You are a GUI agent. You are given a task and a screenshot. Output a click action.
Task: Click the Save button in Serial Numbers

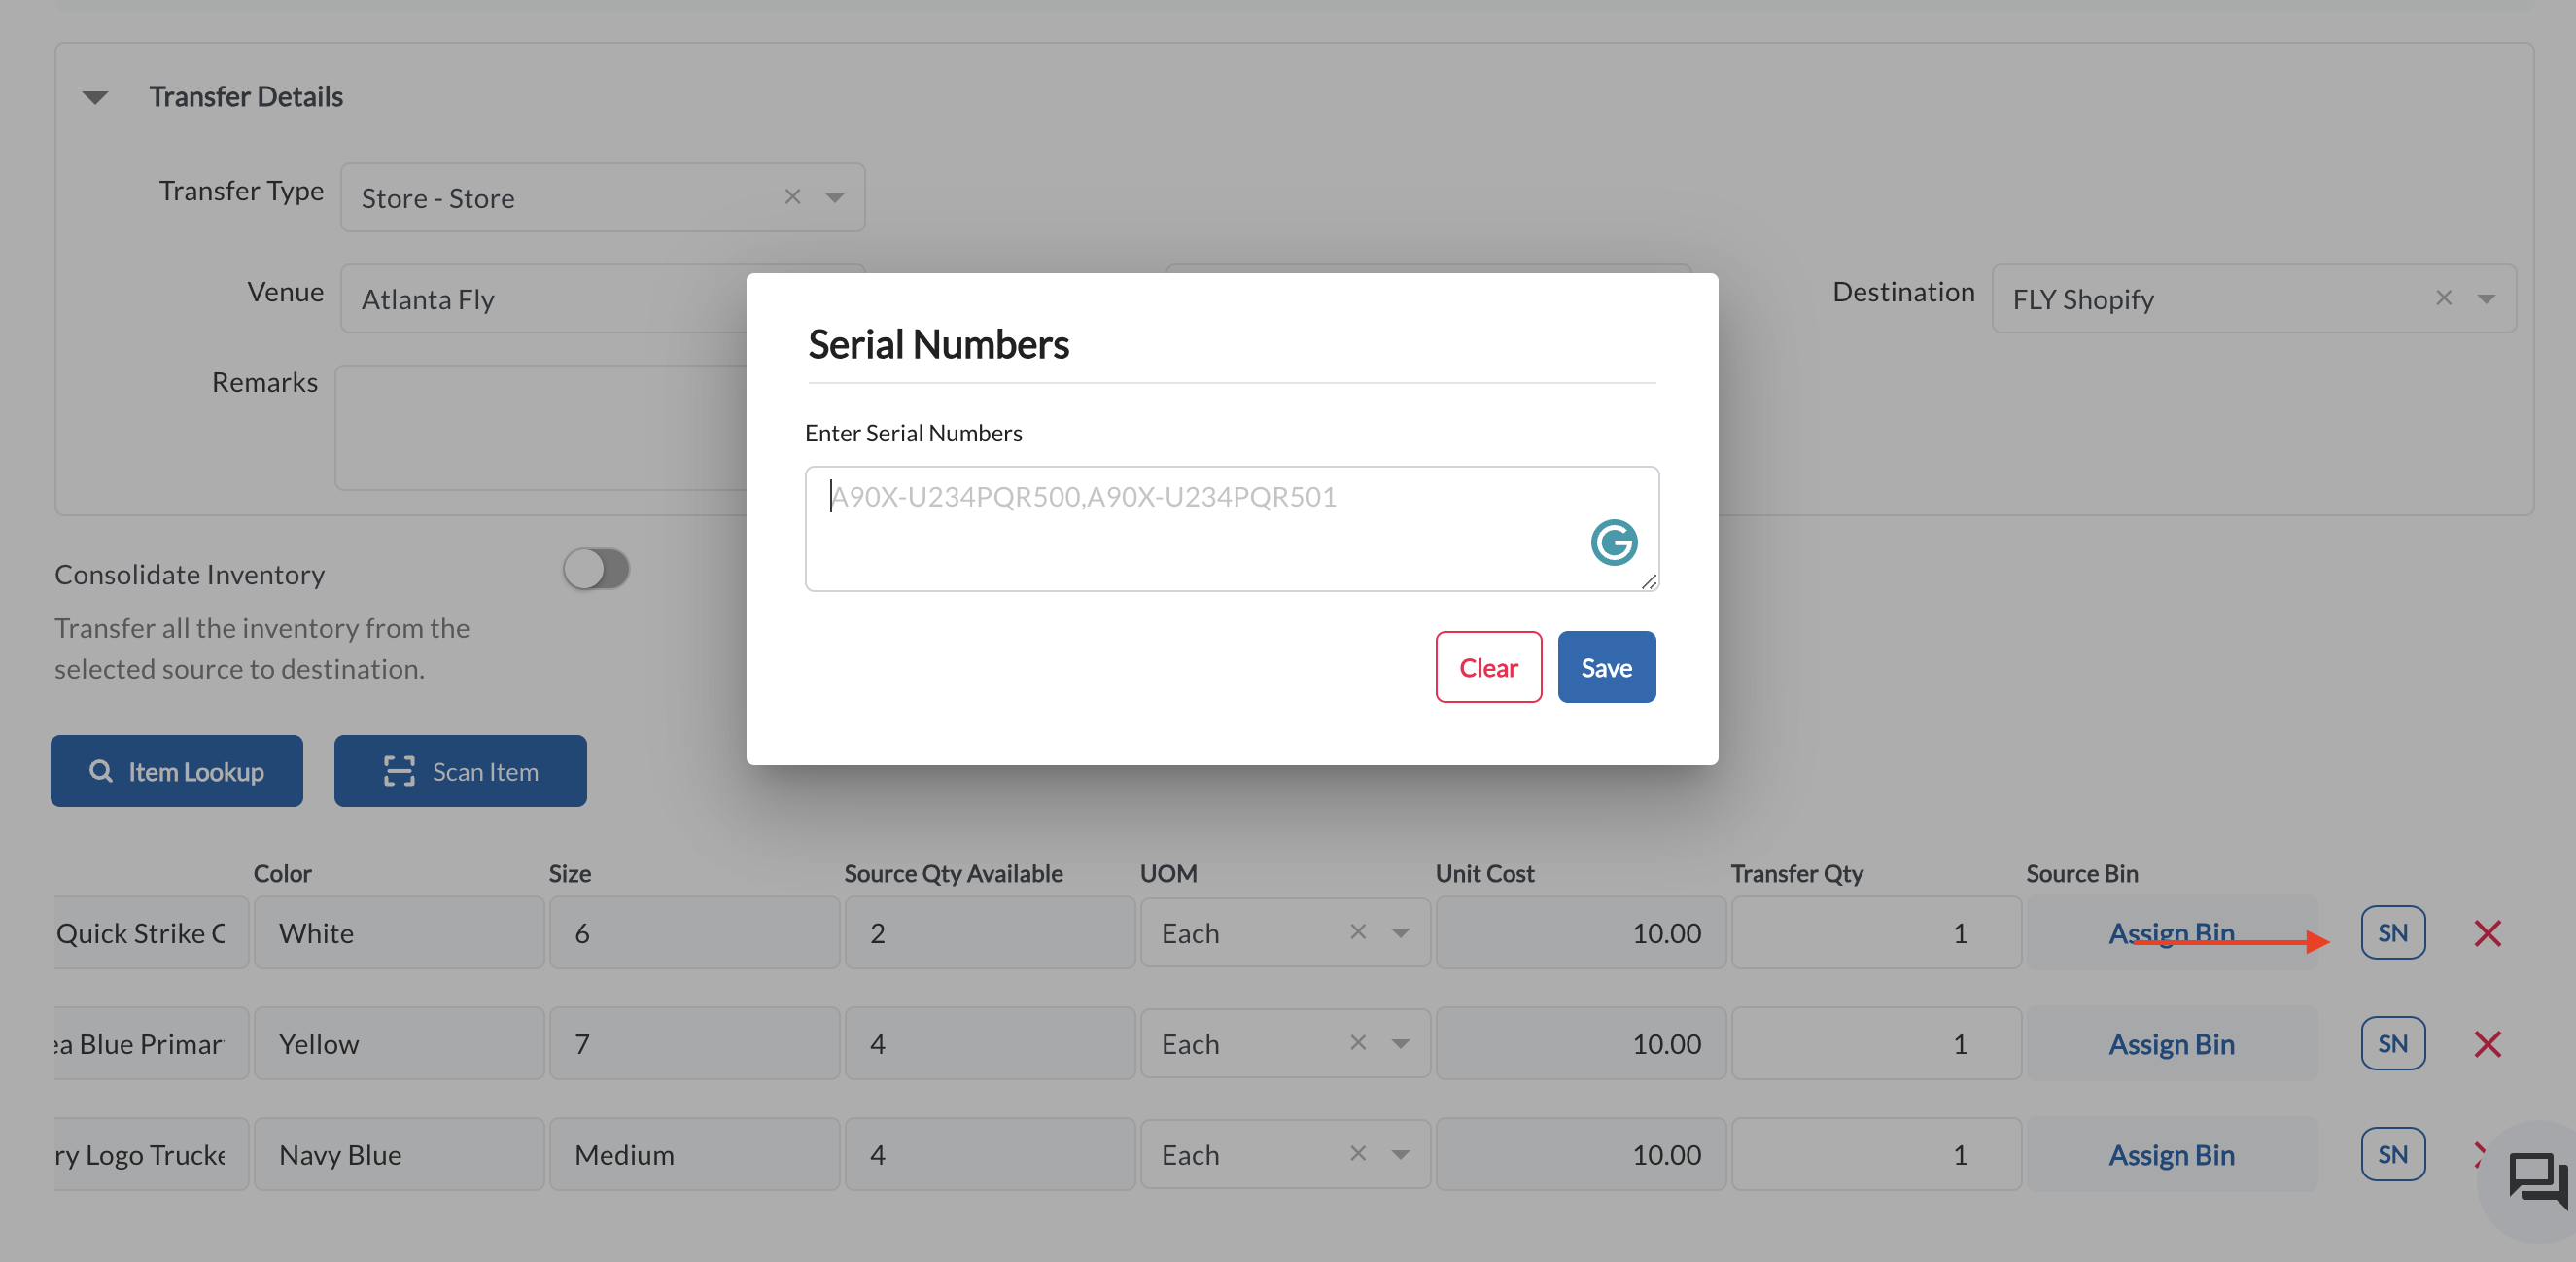click(1606, 667)
